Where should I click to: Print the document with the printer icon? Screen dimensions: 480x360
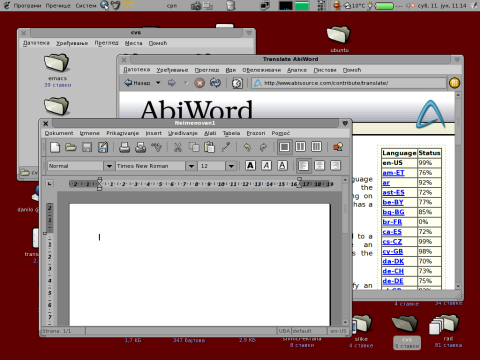(124, 147)
